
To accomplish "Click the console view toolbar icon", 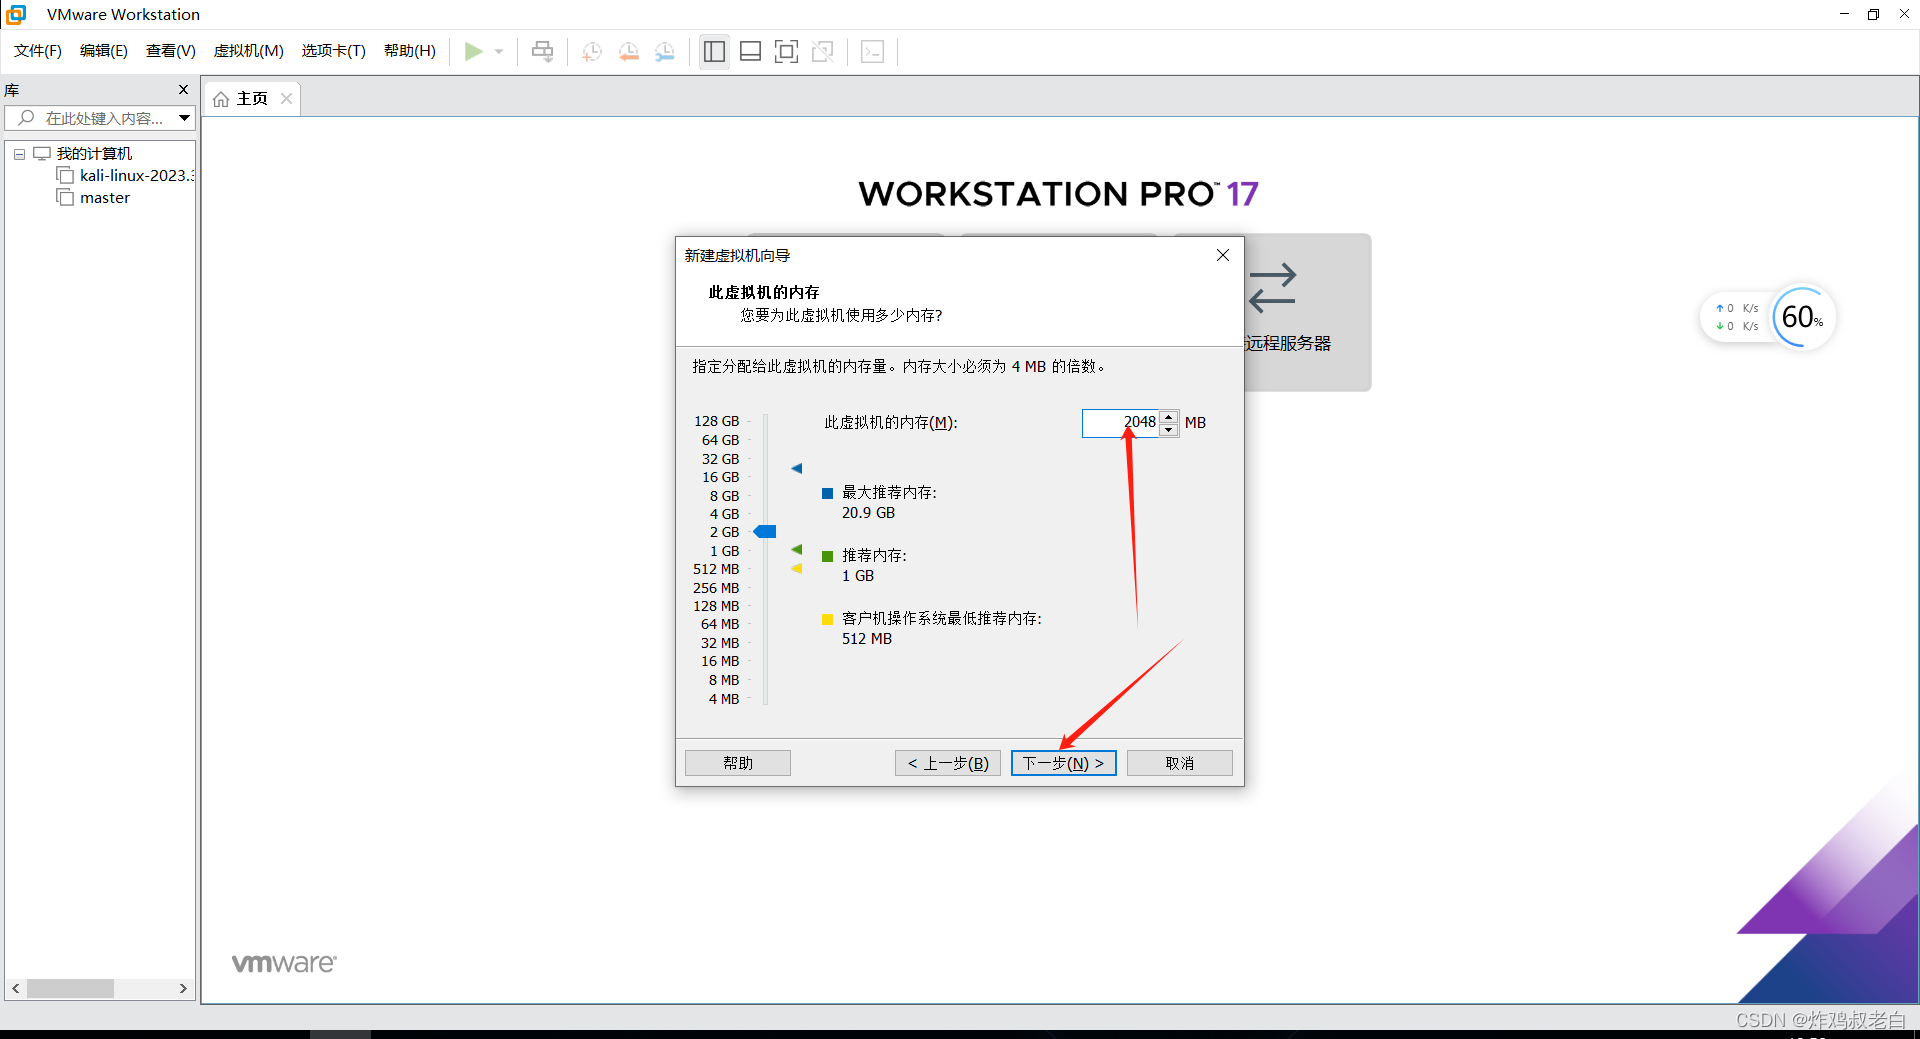I will point(872,51).
